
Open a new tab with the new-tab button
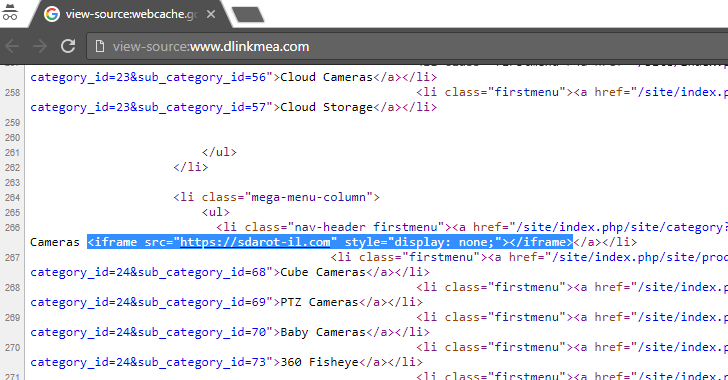248,14
